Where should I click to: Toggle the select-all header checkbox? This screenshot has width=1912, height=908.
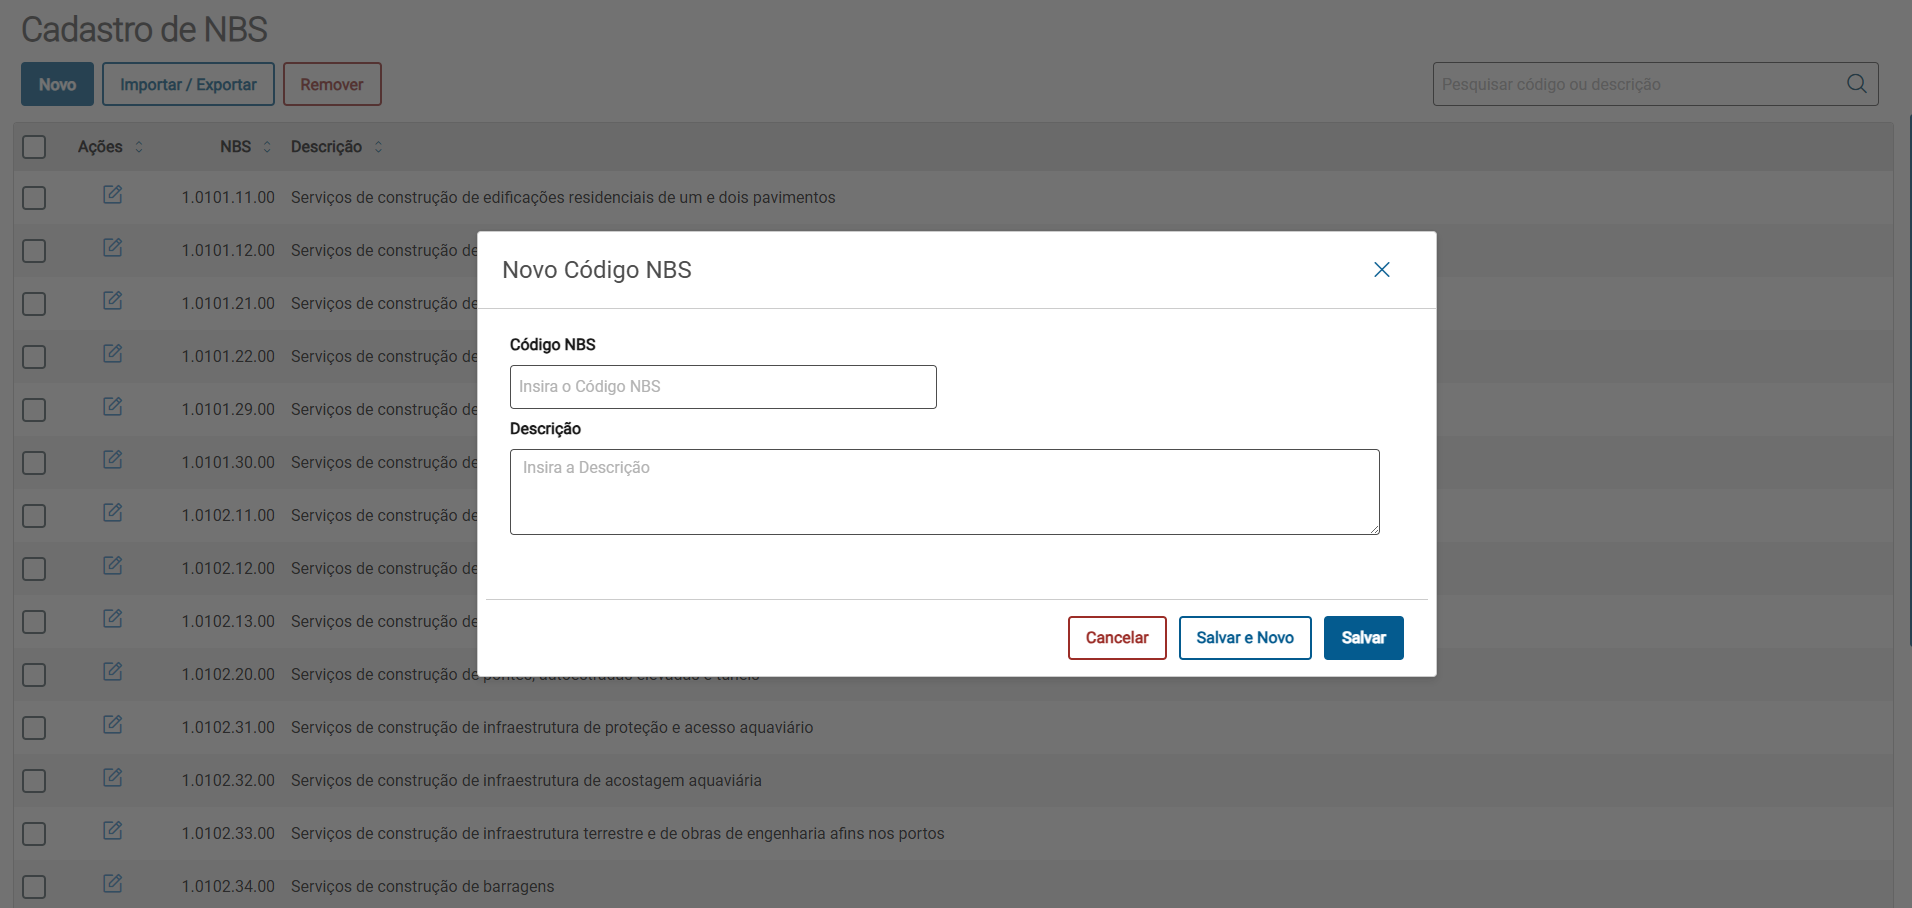pos(34,147)
